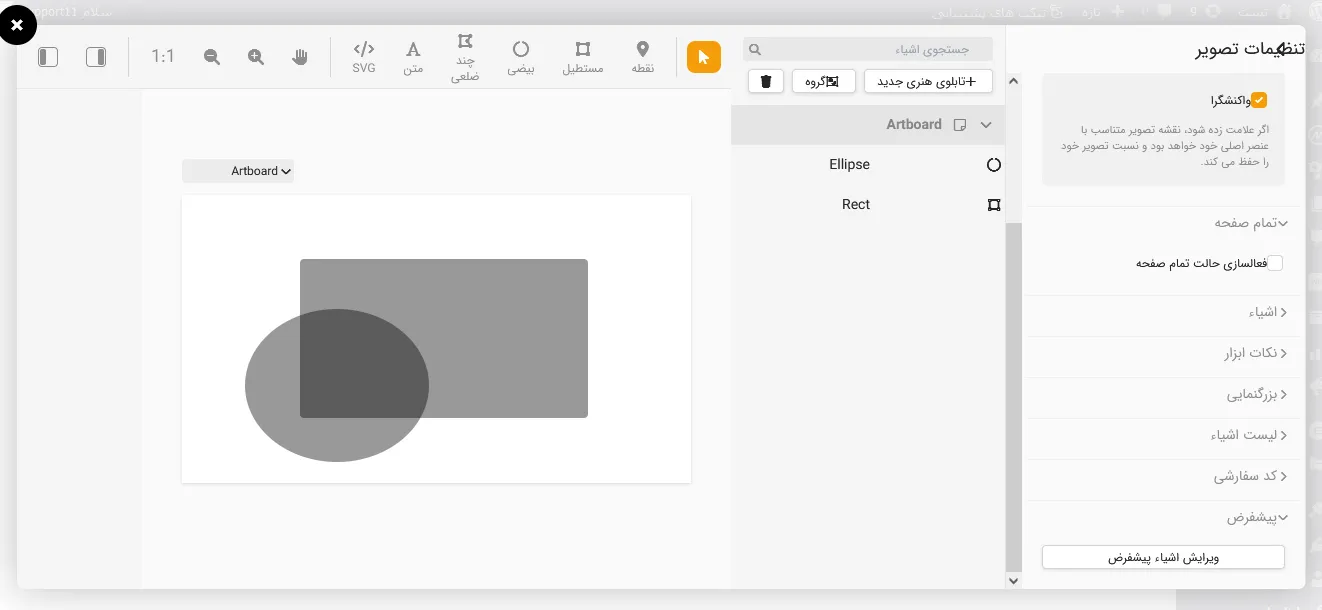Image resolution: width=1322 pixels, height=610 pixels.
Task: Expand the object list (لیست اشیاء) section
Action: [x=1249, y=436]
